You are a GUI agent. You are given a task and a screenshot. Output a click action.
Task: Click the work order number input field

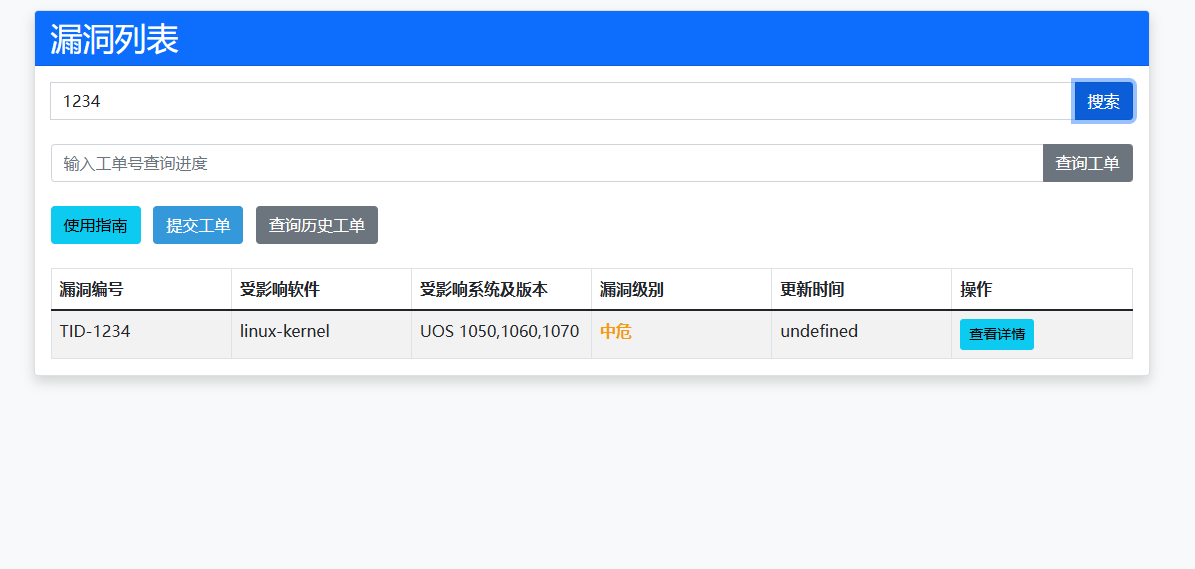[x=546, y=163]
